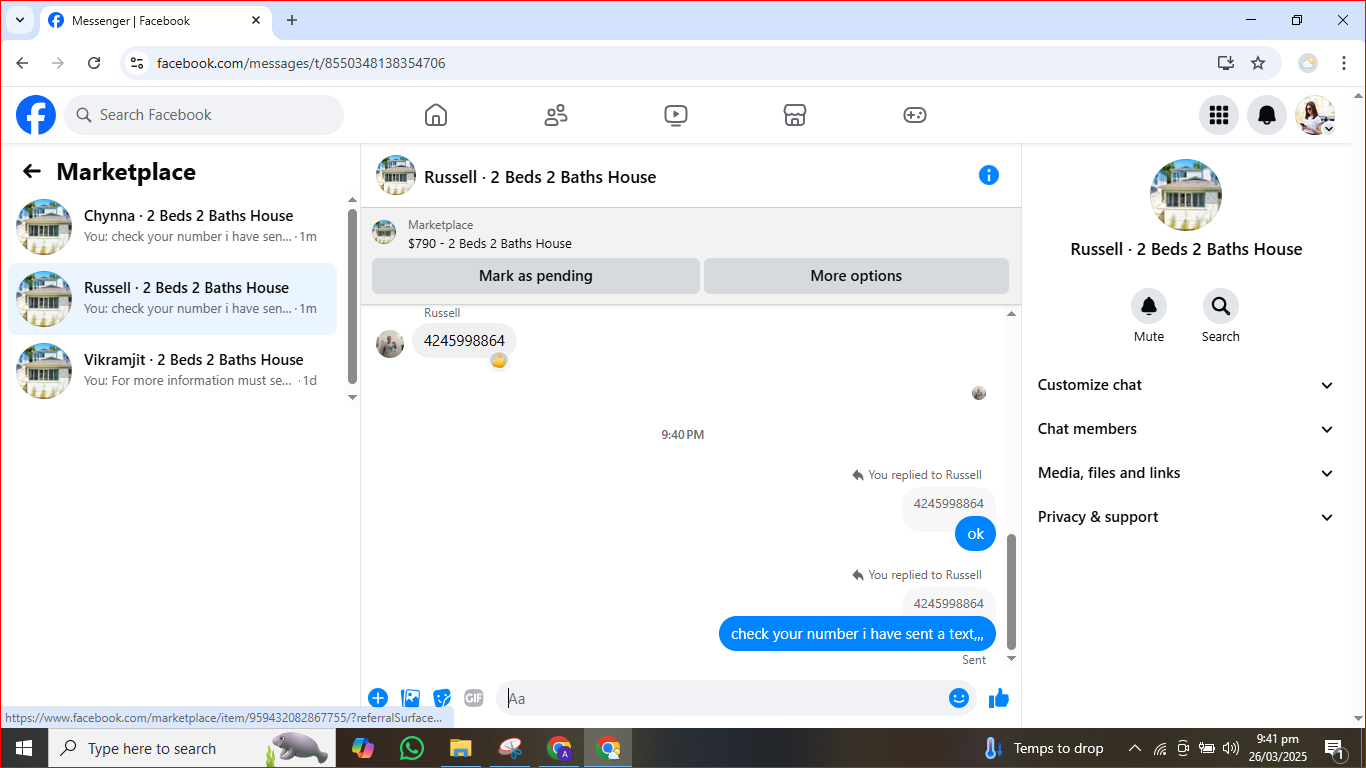The width and height of the screenshot is (1366, 768).
Task: Open a new browser tab
Action: click(292, 20)
